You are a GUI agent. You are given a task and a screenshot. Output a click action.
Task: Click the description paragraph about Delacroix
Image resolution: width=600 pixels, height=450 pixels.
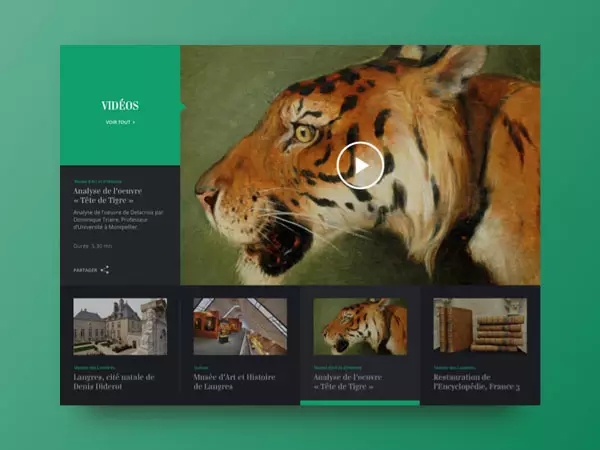click(119, 220)
